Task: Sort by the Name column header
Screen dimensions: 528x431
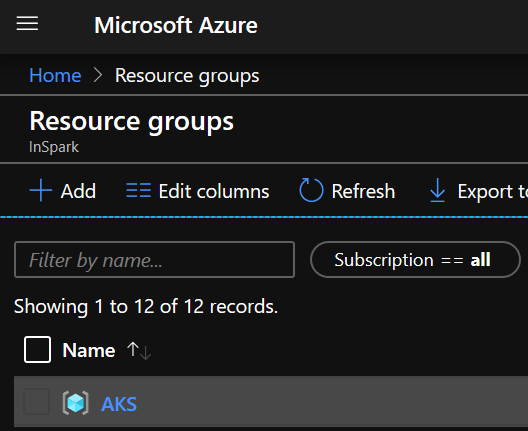Action: click(x=89, y=350)
